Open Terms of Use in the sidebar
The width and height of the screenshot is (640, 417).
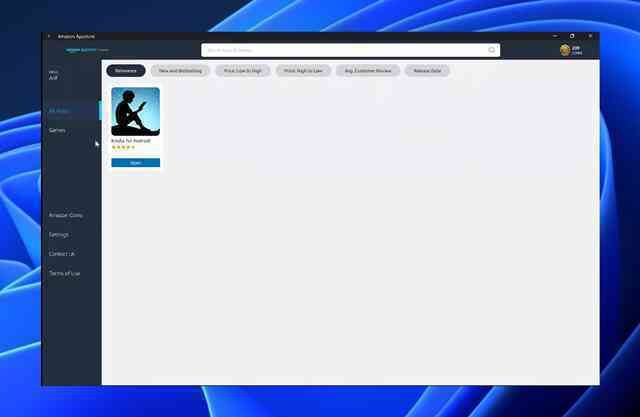[64, 273]
